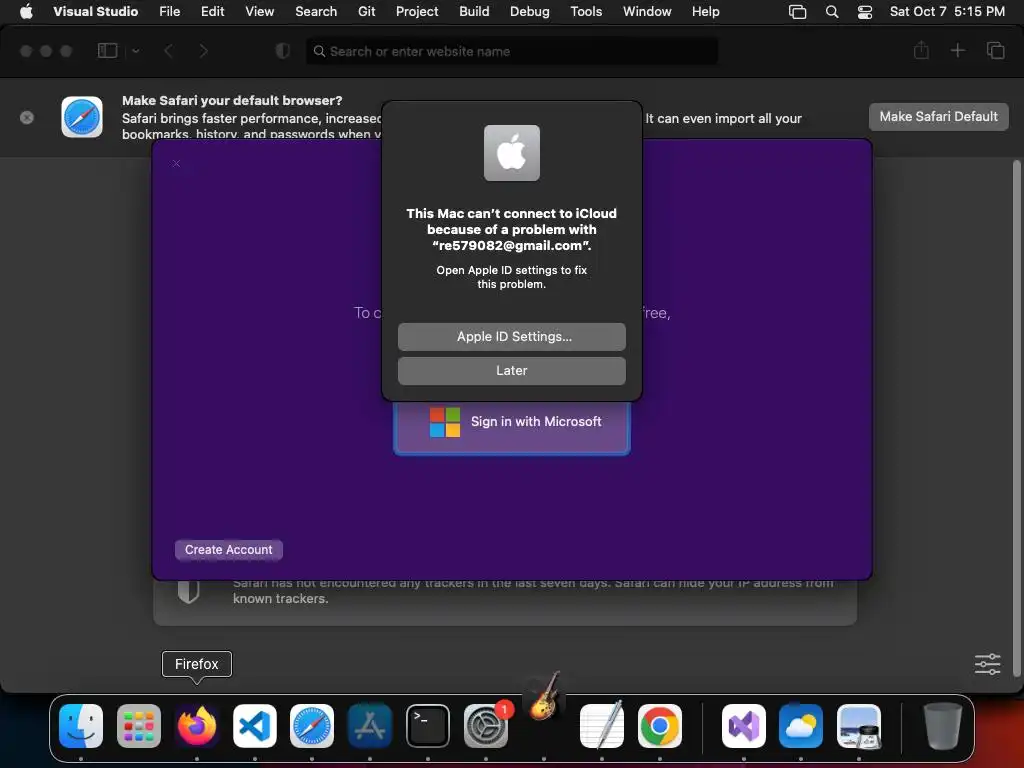
Task: Open Safari start page customize sliders
Action: pos(987,664)
